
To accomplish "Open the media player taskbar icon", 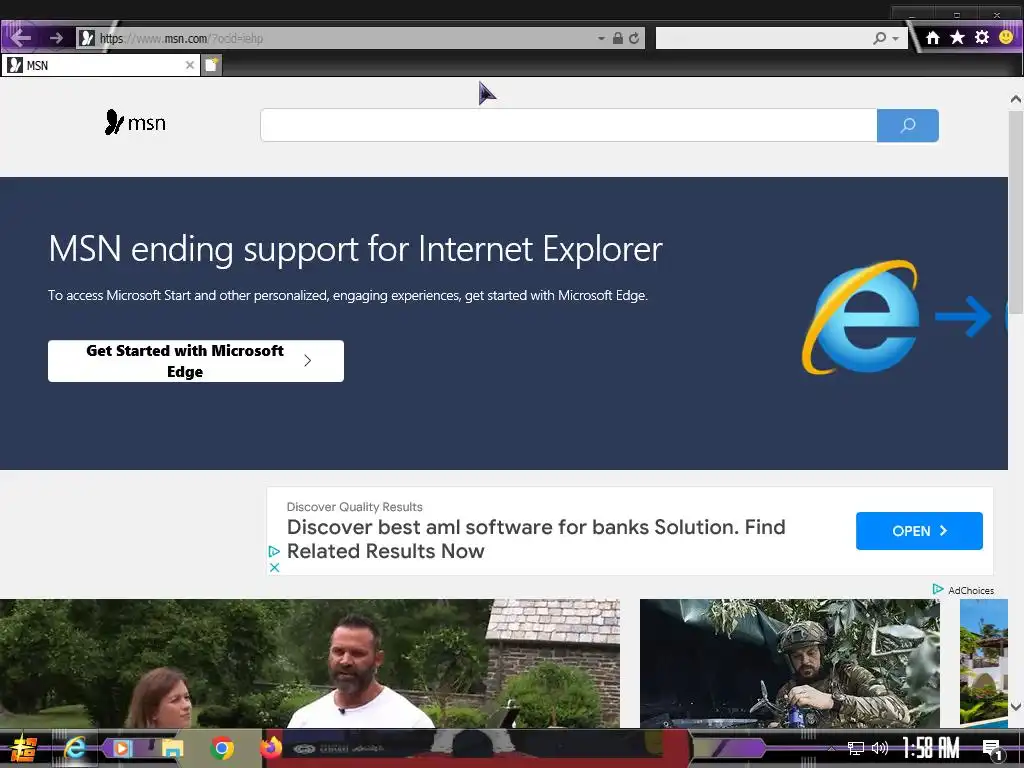I will point(123,748).
